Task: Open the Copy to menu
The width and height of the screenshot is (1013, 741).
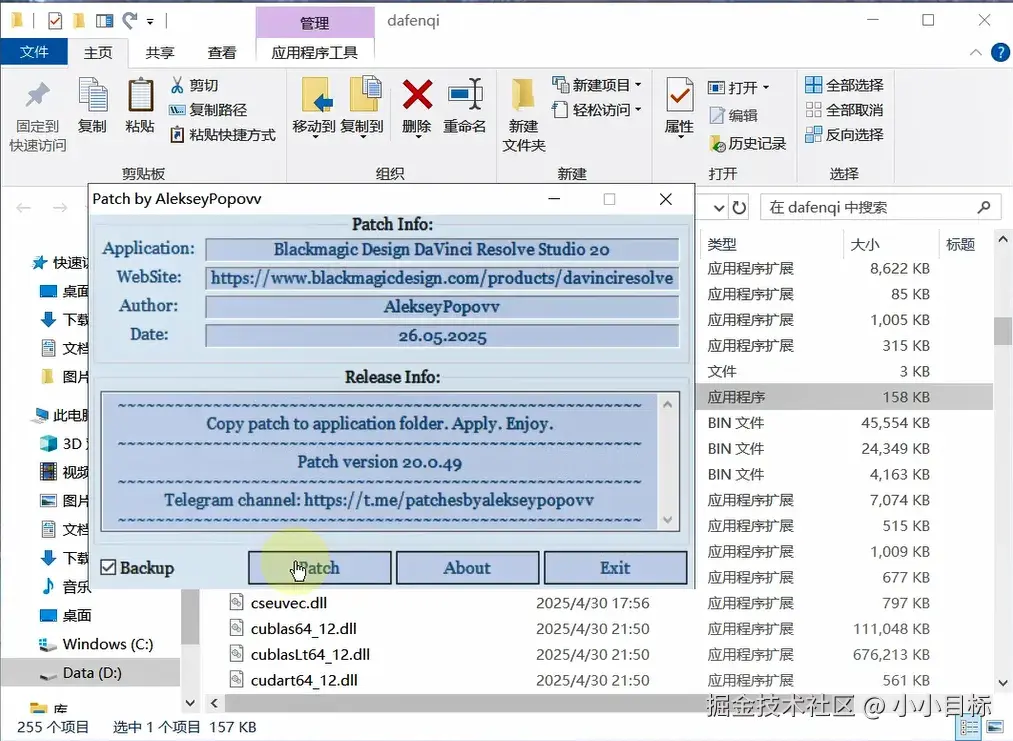Action: [362, 107]
